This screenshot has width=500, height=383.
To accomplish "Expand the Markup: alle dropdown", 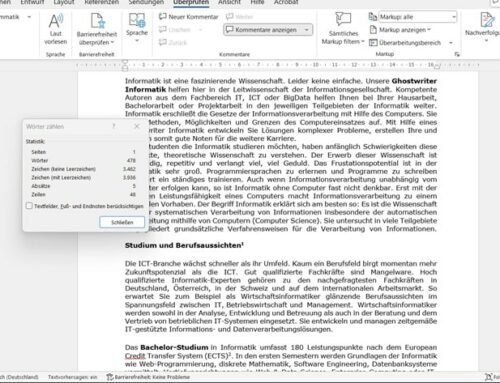I will tap(418, 17).
